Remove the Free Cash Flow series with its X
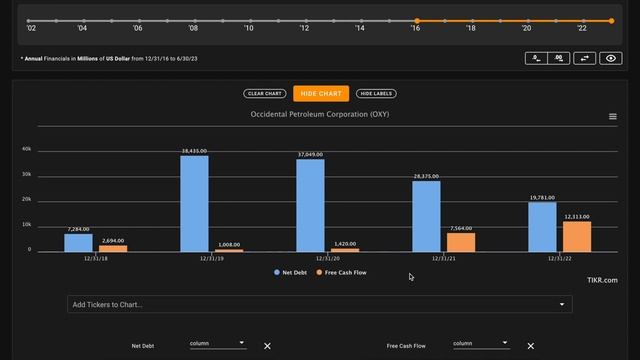 [531, 346]
